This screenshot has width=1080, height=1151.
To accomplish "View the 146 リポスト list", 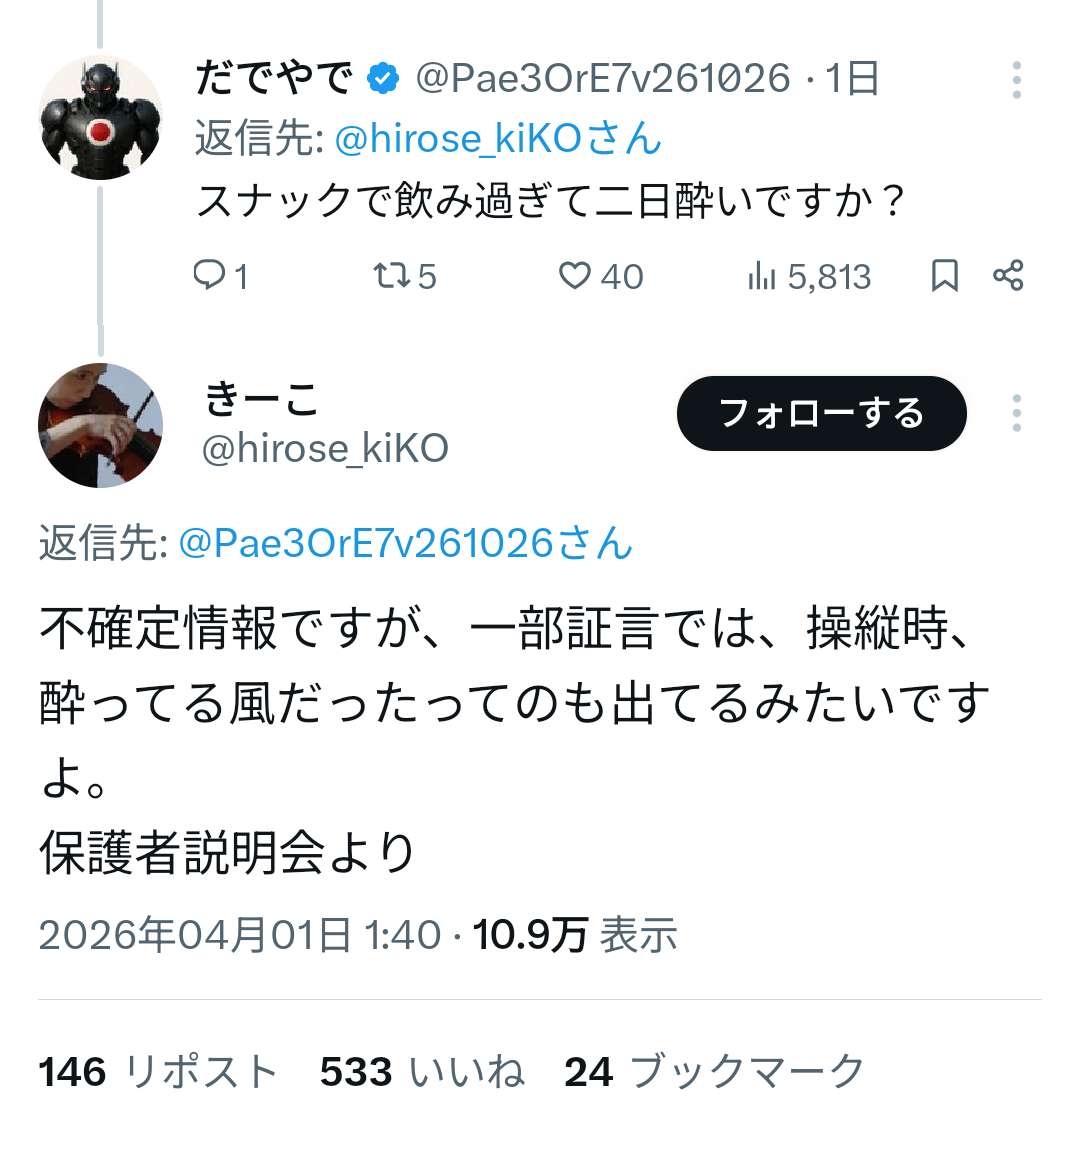I will pos(158,1071).
